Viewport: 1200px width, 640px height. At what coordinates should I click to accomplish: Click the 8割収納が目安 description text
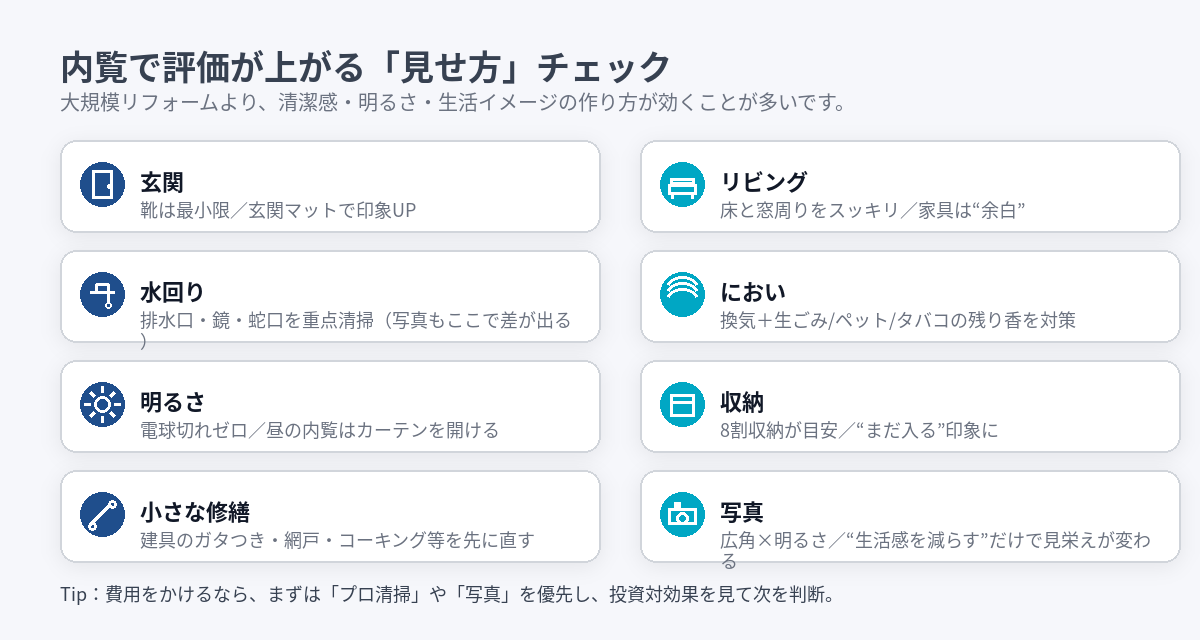coord(858,431)
